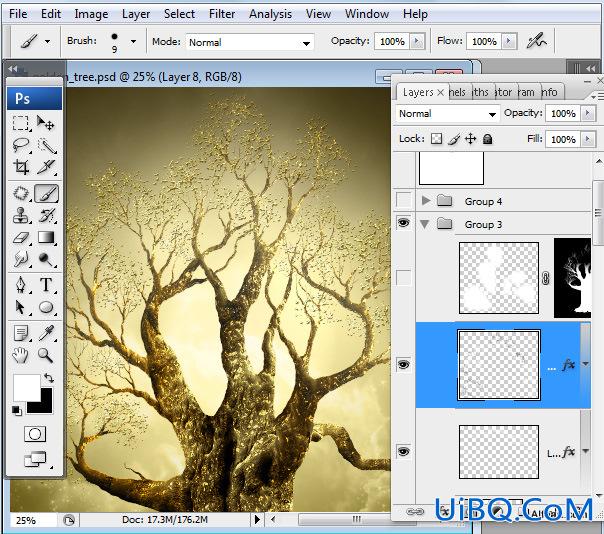Open the Layer menu
Viewport: 604px width, 534px height.
[x=136, y=14]
